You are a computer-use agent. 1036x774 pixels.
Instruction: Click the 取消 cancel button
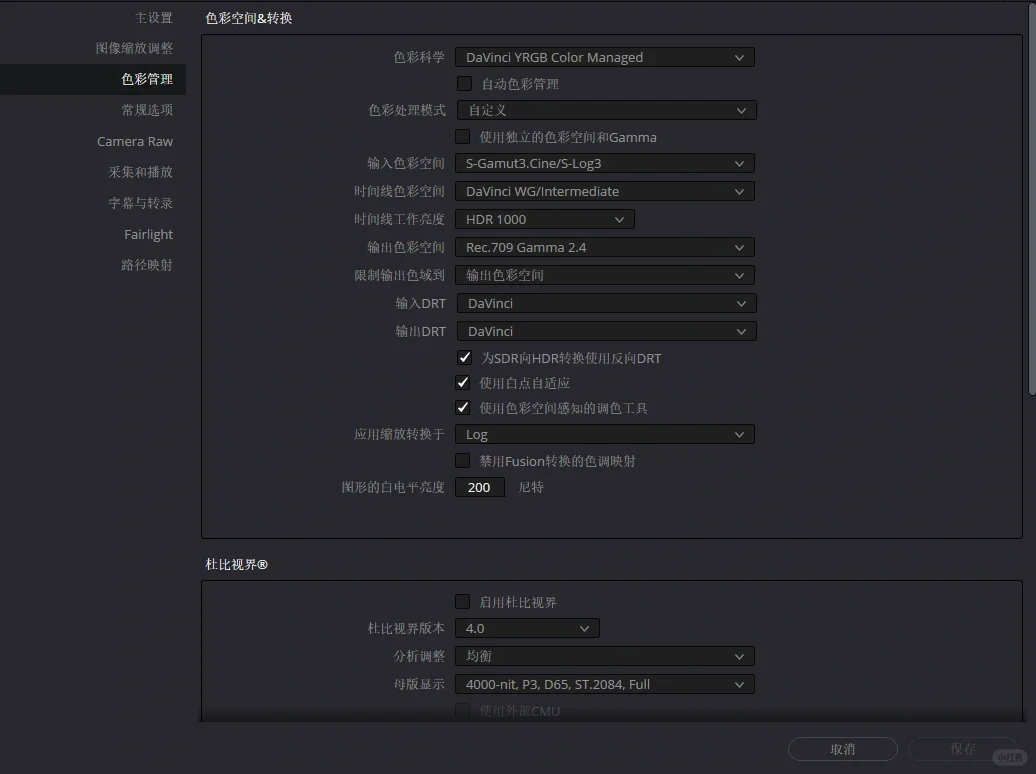coord(842,749)
